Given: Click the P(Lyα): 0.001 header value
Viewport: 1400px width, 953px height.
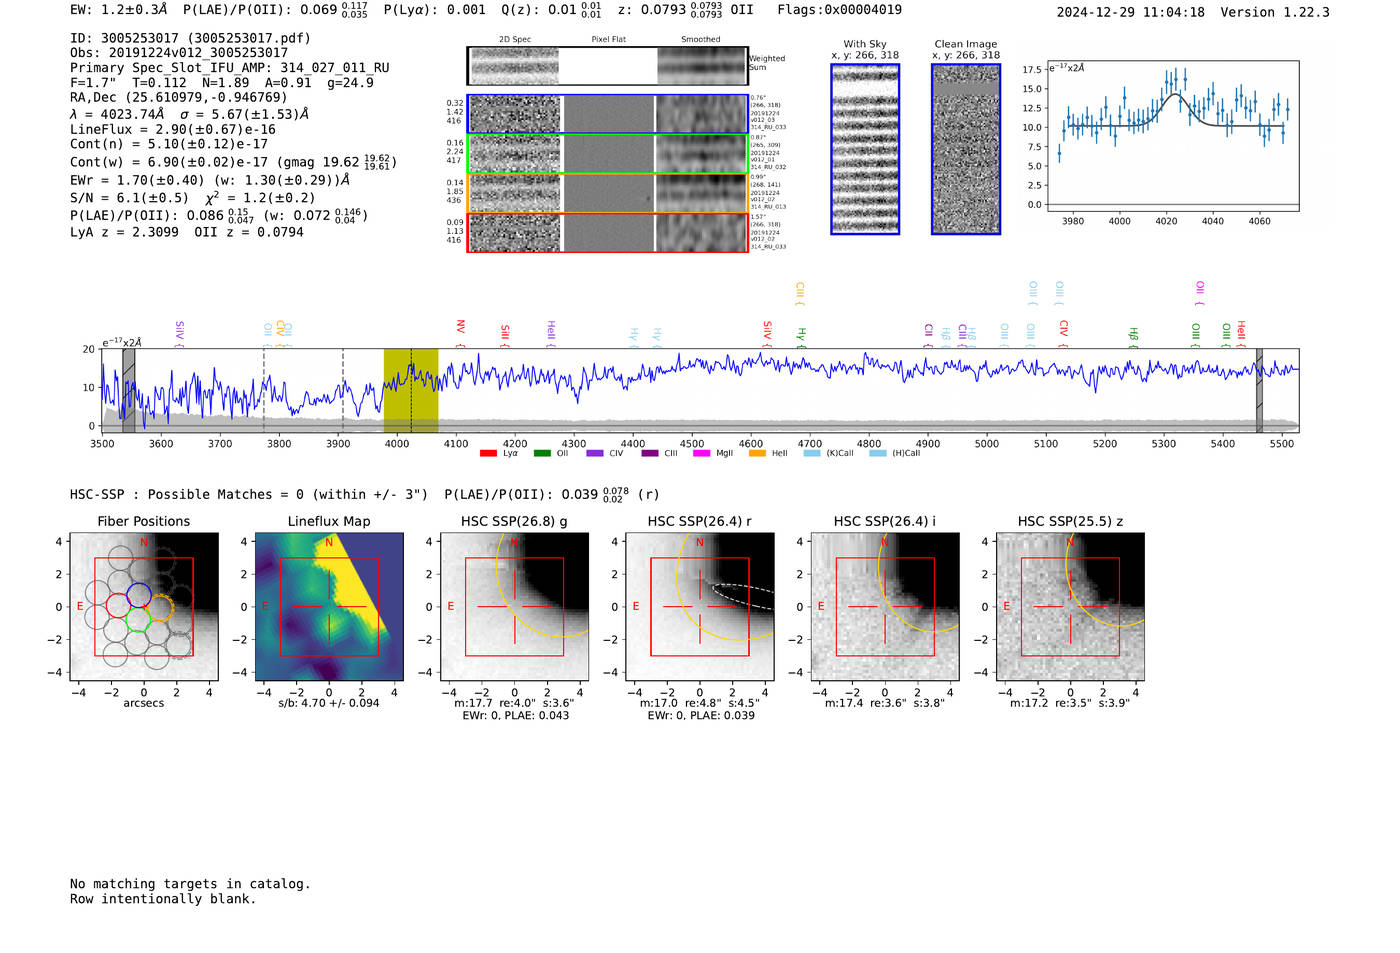Looking at the screenshot, I should 434,10.
